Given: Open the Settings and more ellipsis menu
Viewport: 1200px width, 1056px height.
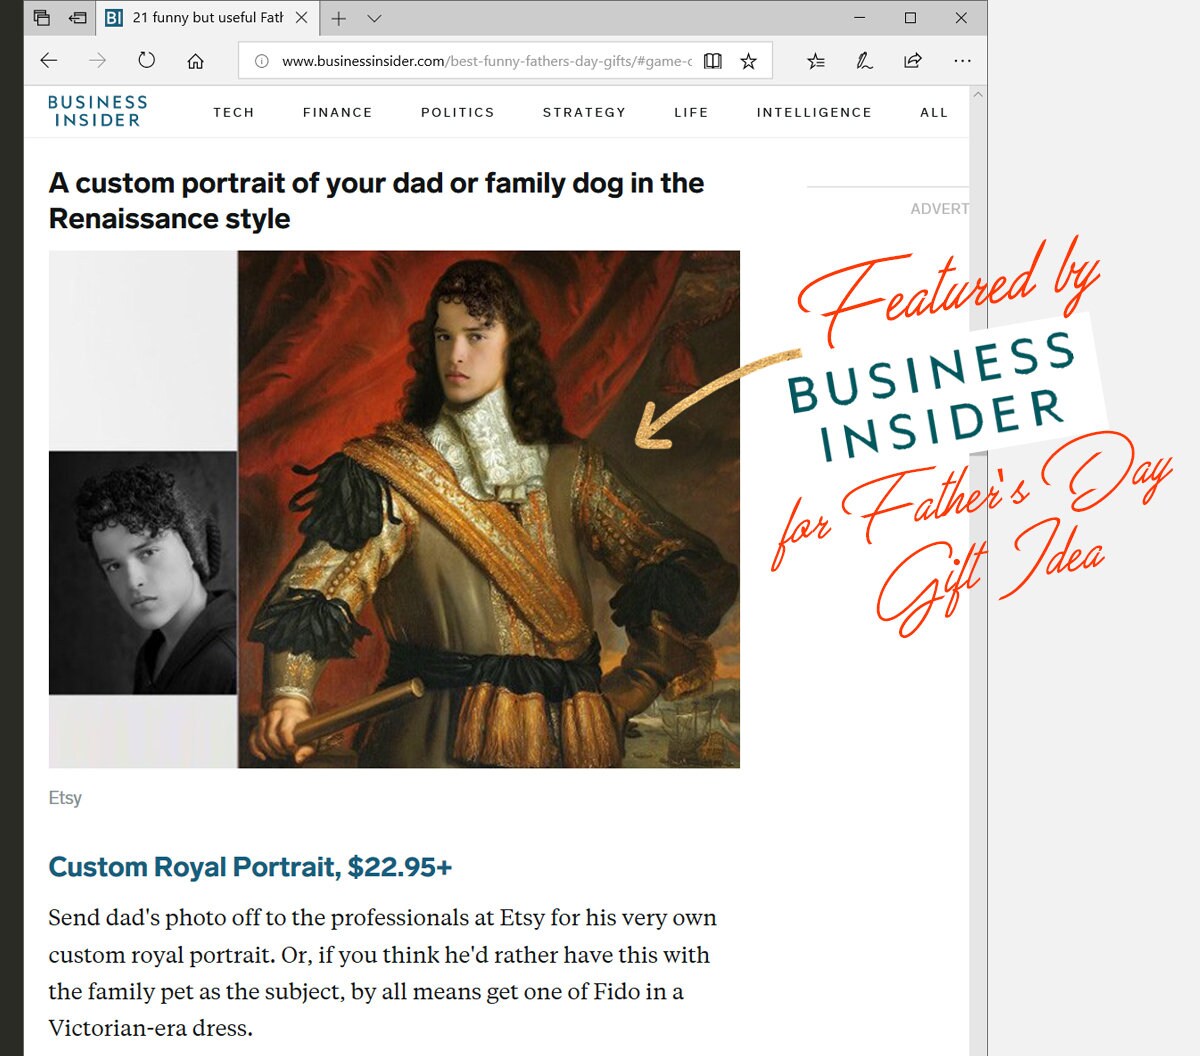Looking at the screenshot, I should coord(962,61).
